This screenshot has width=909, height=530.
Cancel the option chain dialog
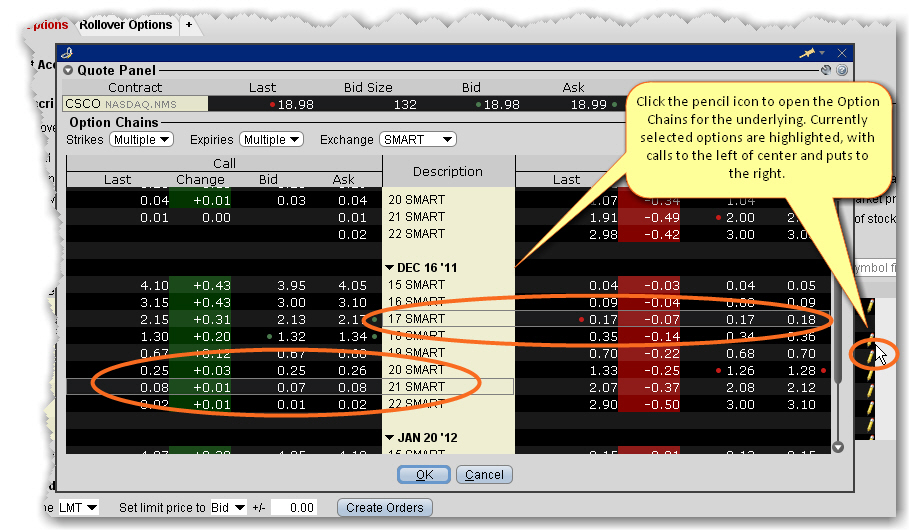[485, 475]
